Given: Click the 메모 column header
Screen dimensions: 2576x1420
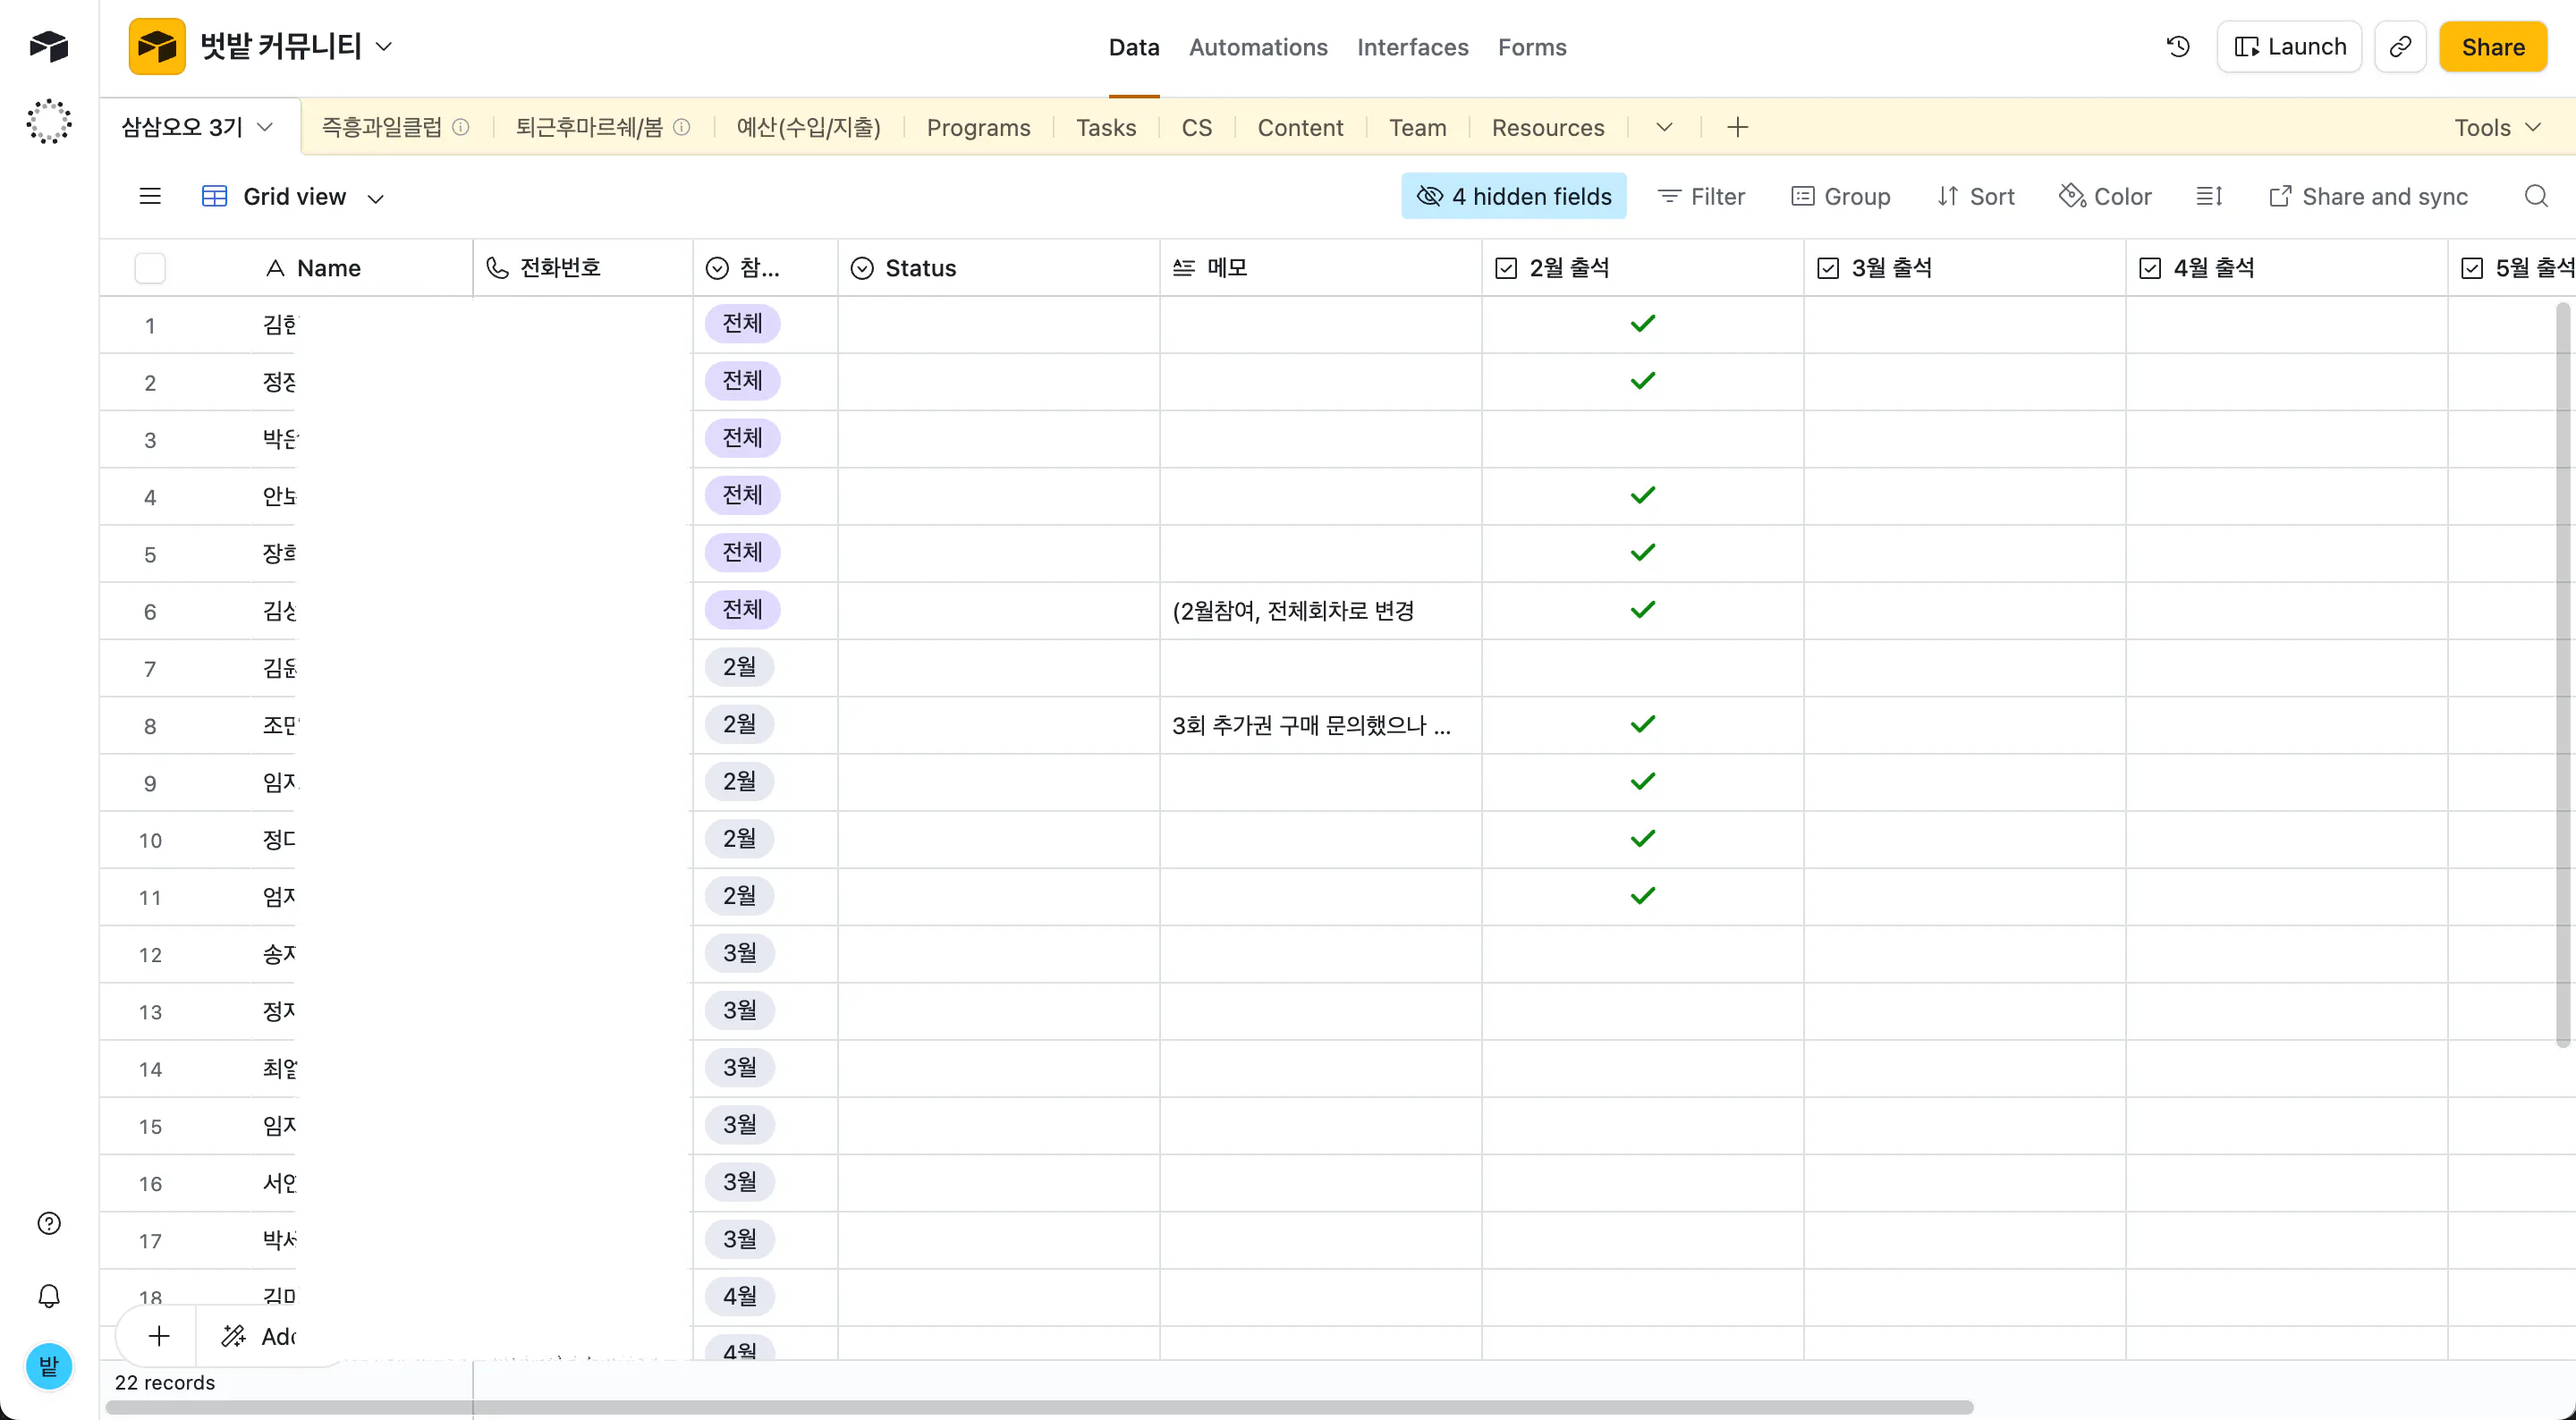Looking at the screenshot, I should [x=1320, y=268].
